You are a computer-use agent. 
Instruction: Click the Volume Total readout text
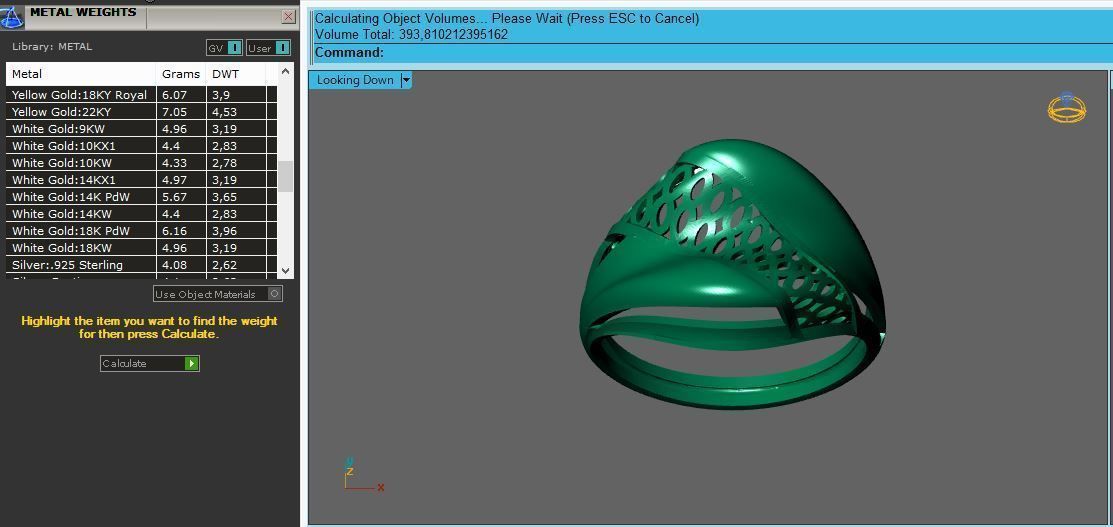tap(411, 34)
